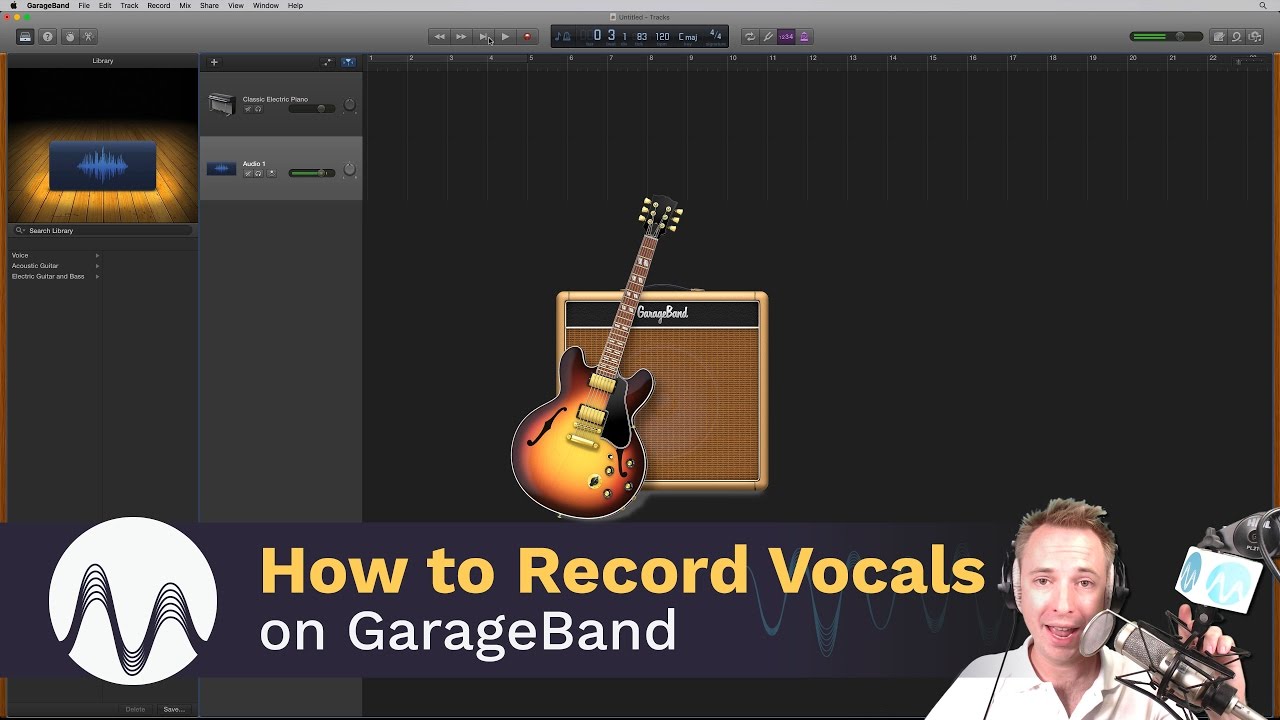The image size is (1280, 720).
Task: Open the Window menu
Action: [x=266, y=5]
